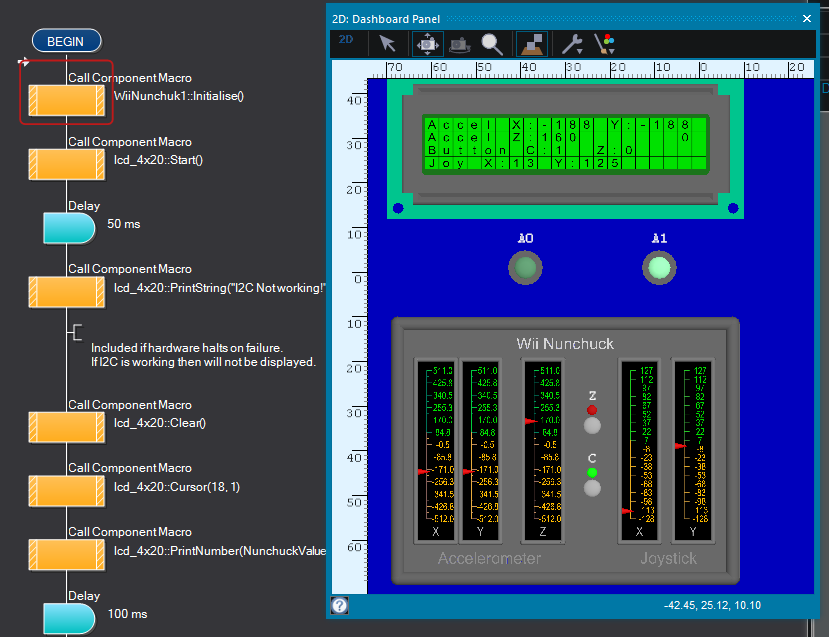This screenshot has width=829, height=637.
Task: Select the lcd_4x20::Start() macro block
Action: click(x=67, y=164)
